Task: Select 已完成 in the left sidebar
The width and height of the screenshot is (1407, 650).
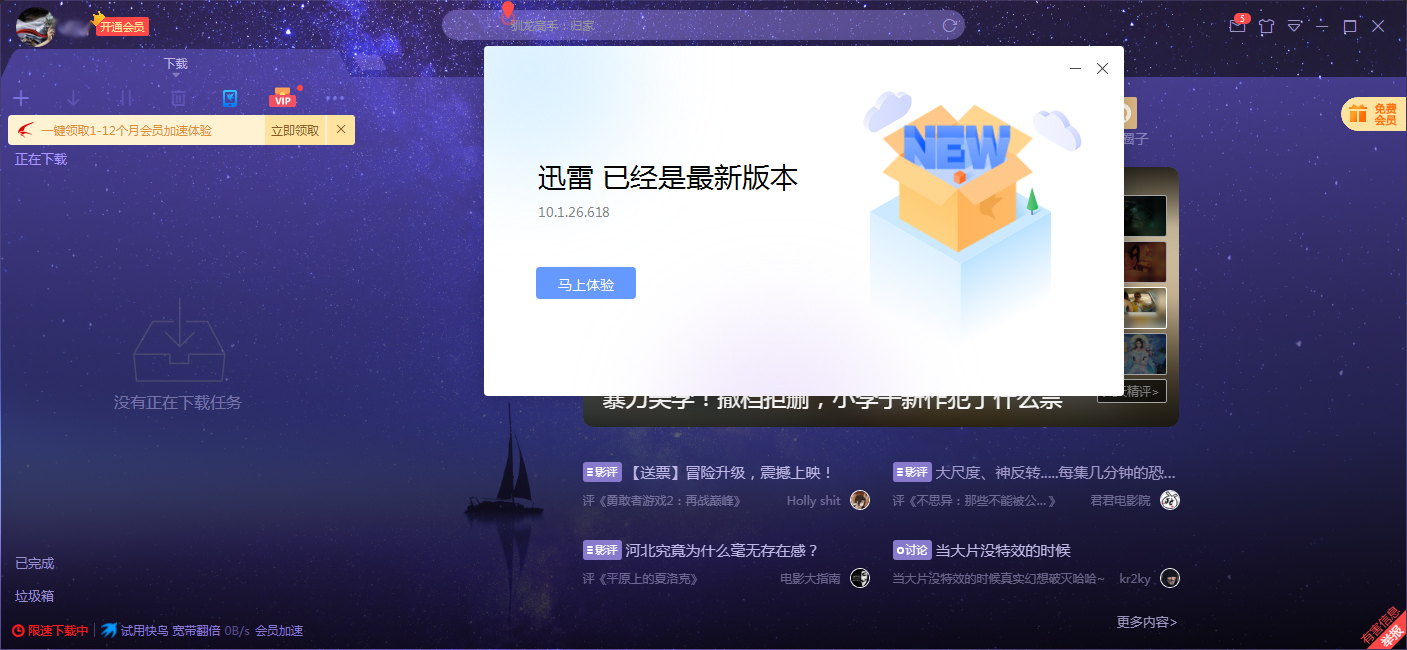Action: [x=33, y=563]
